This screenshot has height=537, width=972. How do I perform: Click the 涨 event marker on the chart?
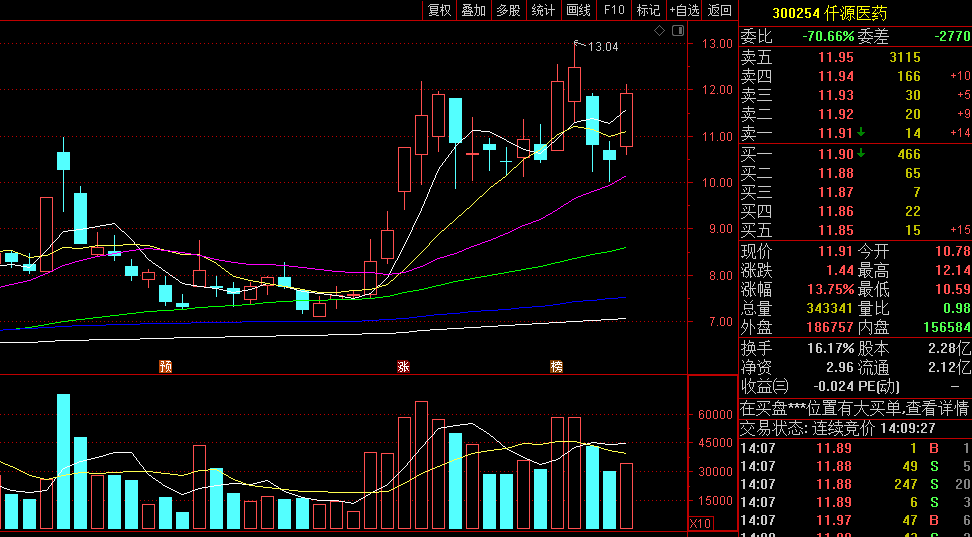pyautogui.click(x=404, y=367)
